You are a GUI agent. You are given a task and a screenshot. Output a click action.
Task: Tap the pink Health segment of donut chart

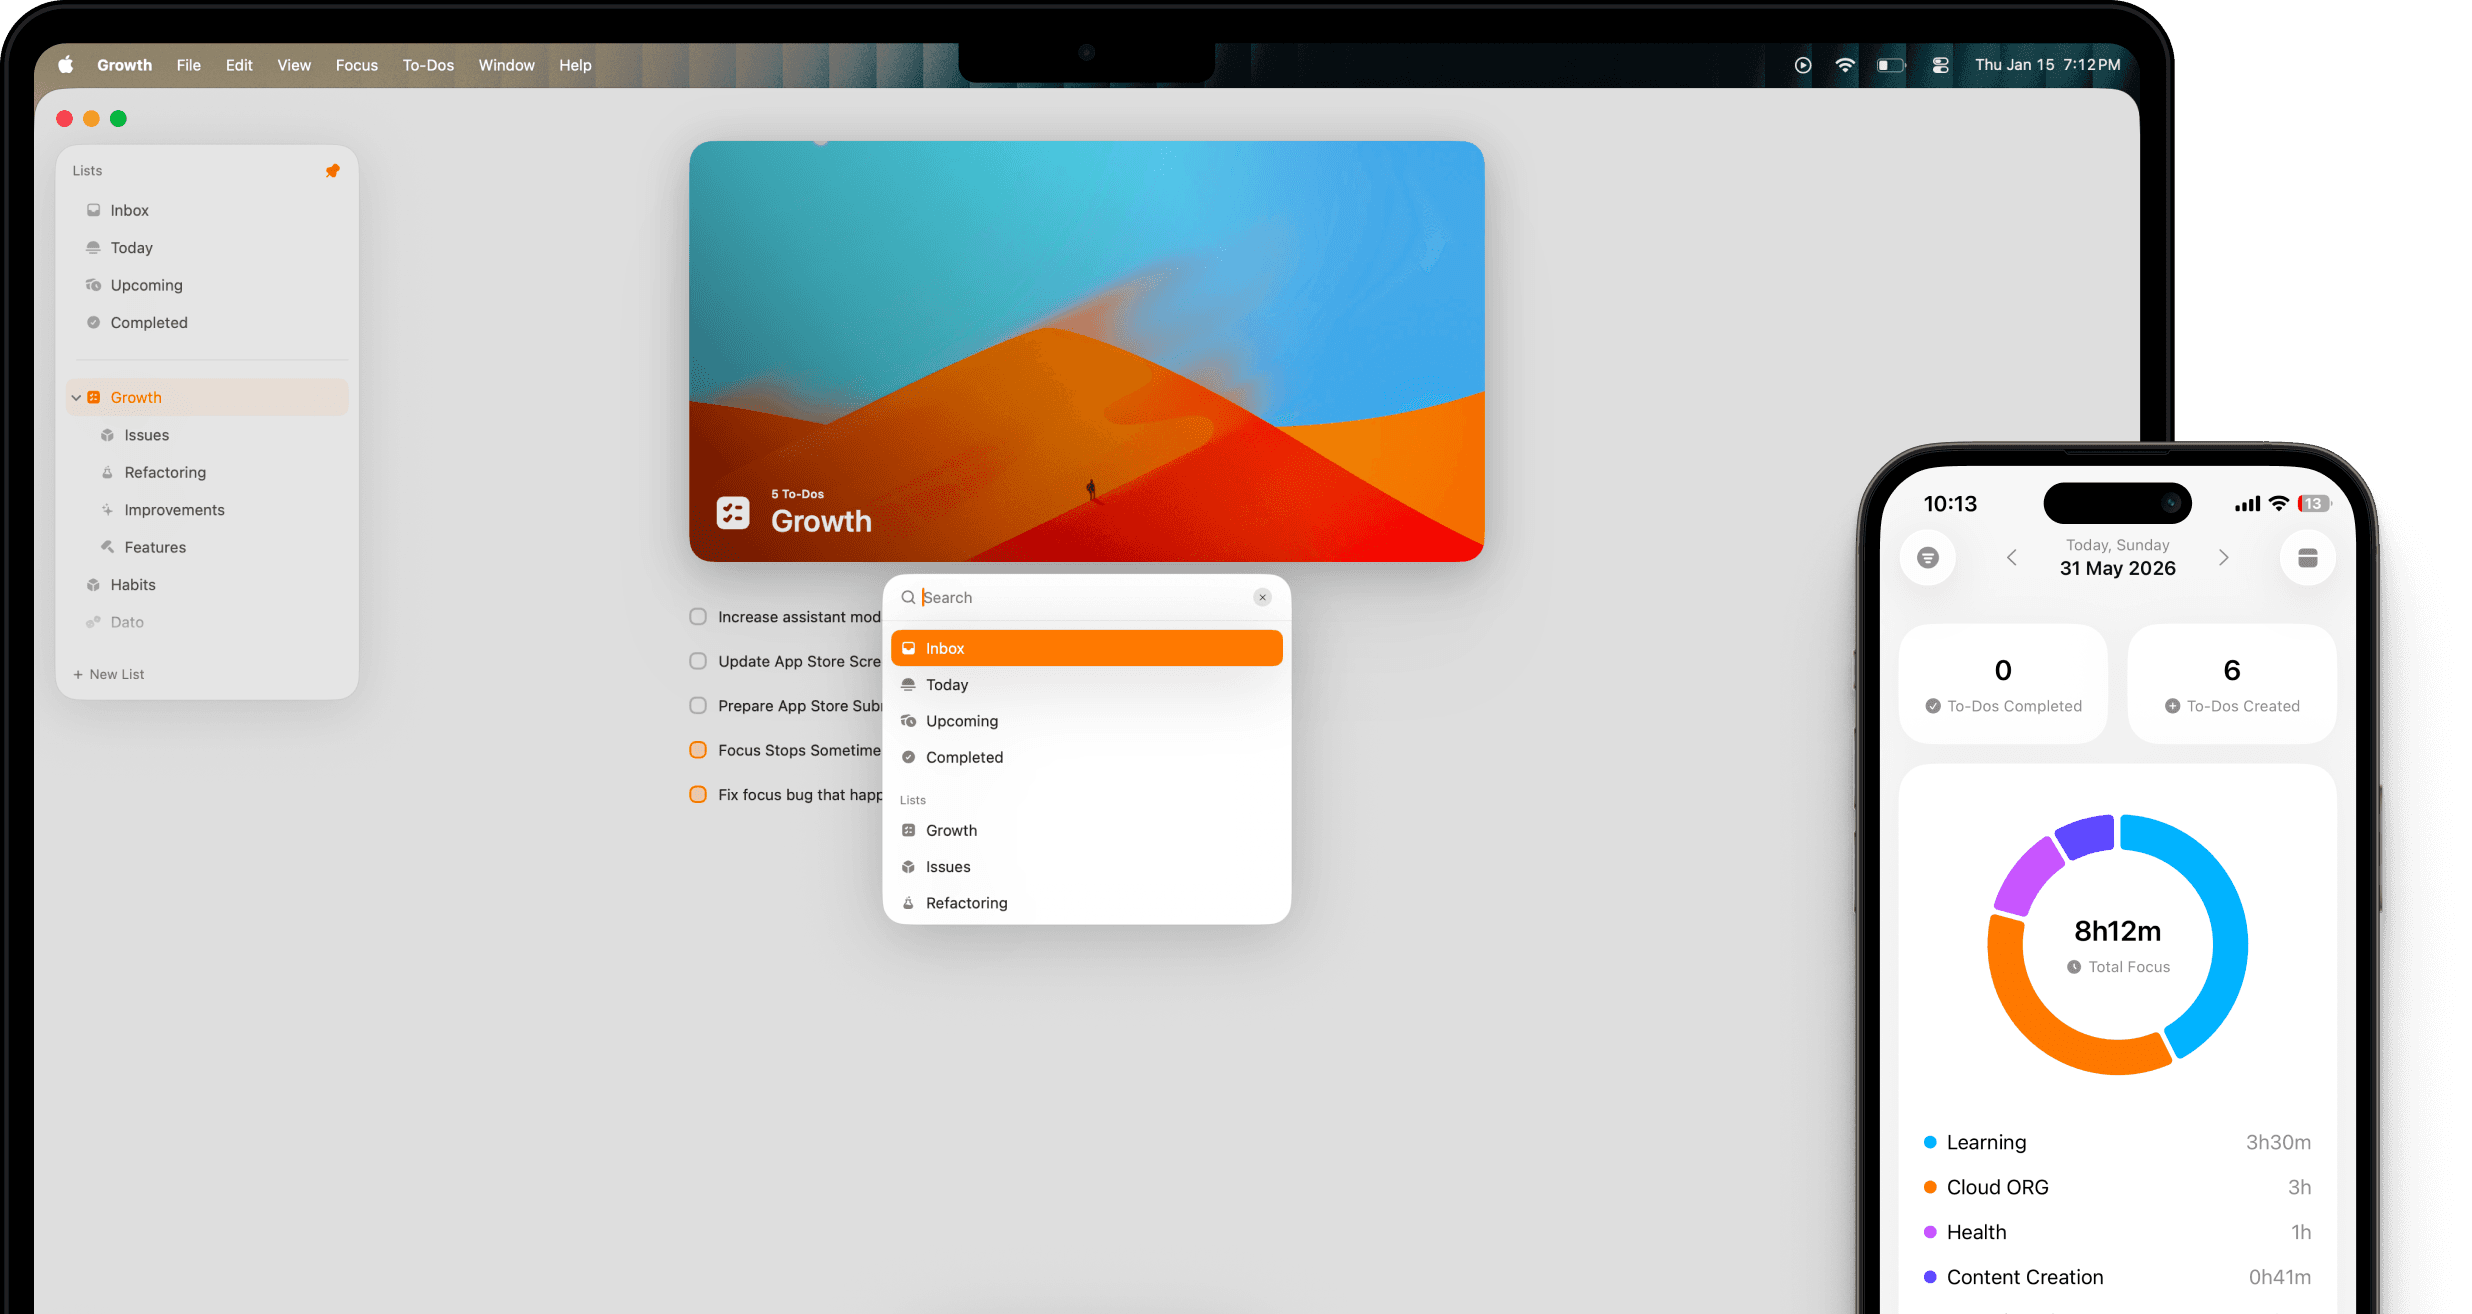click(2025, 877)
